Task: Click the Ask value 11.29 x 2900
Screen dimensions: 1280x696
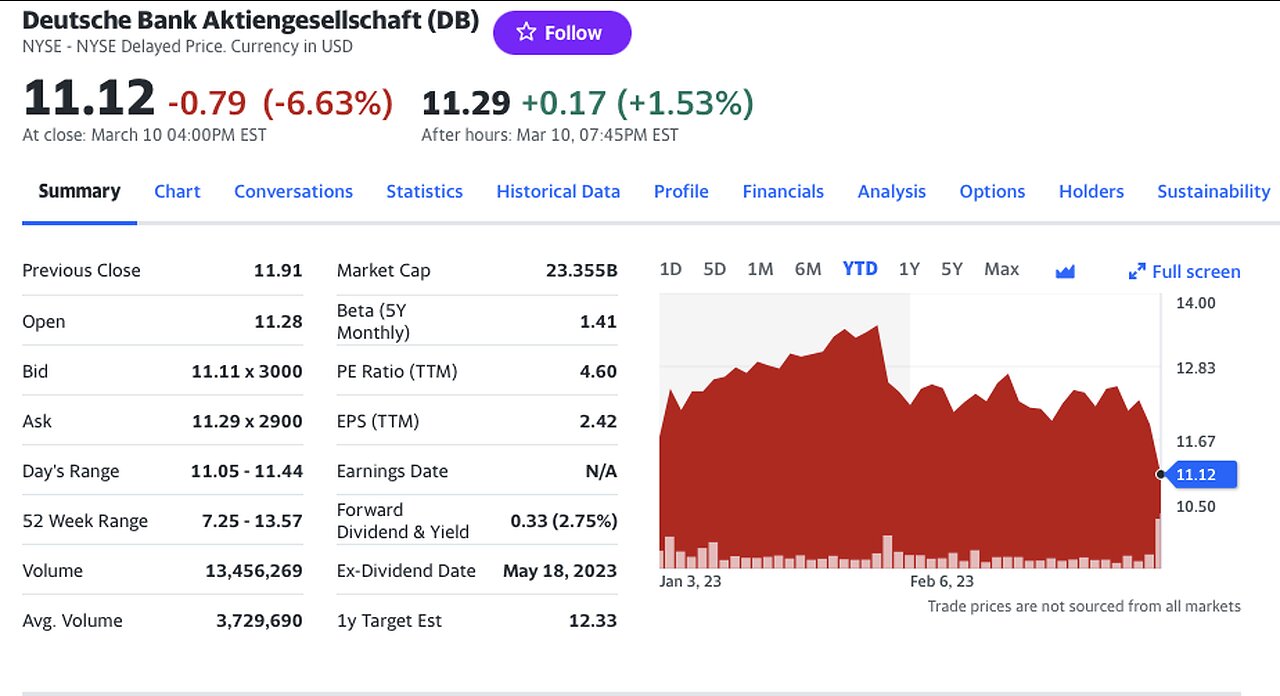Action: tap(247, 421)
